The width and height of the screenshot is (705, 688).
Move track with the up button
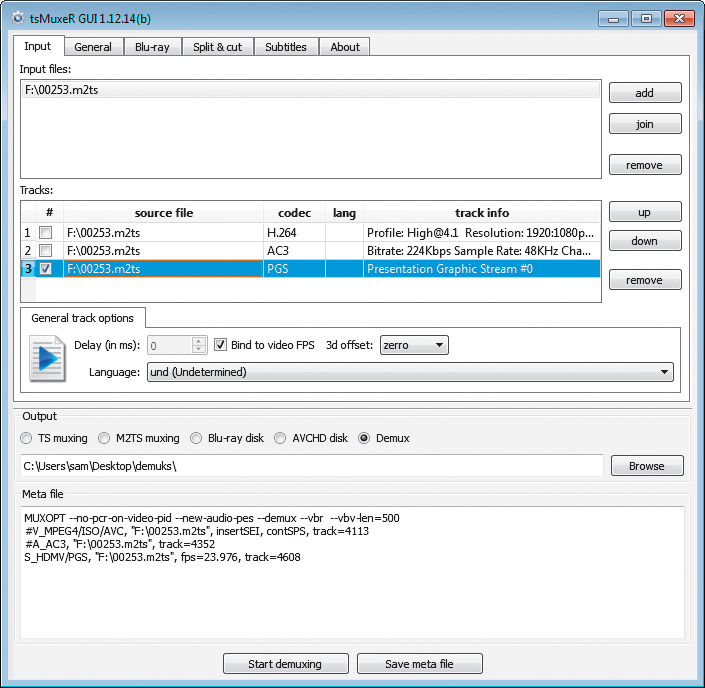645,213
